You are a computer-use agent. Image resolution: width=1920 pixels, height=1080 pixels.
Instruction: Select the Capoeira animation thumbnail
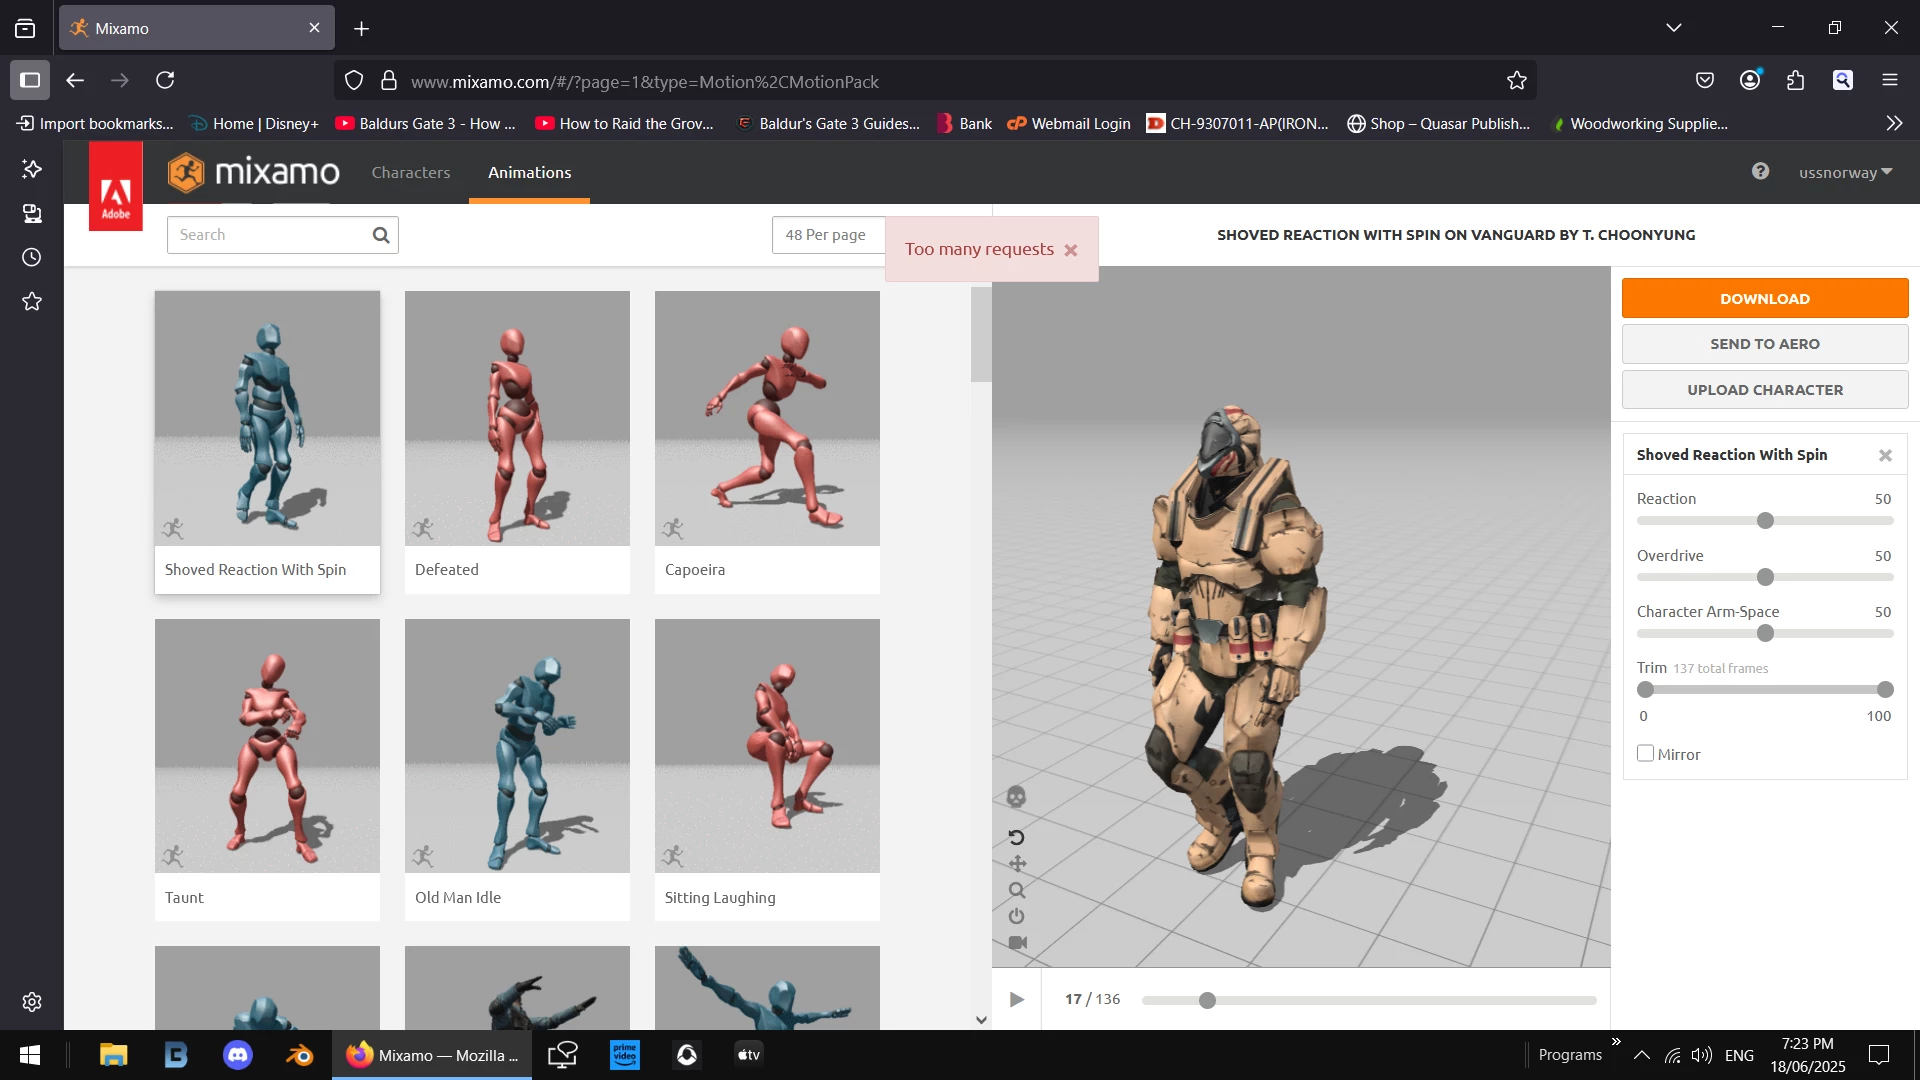[x=767, y=418]
